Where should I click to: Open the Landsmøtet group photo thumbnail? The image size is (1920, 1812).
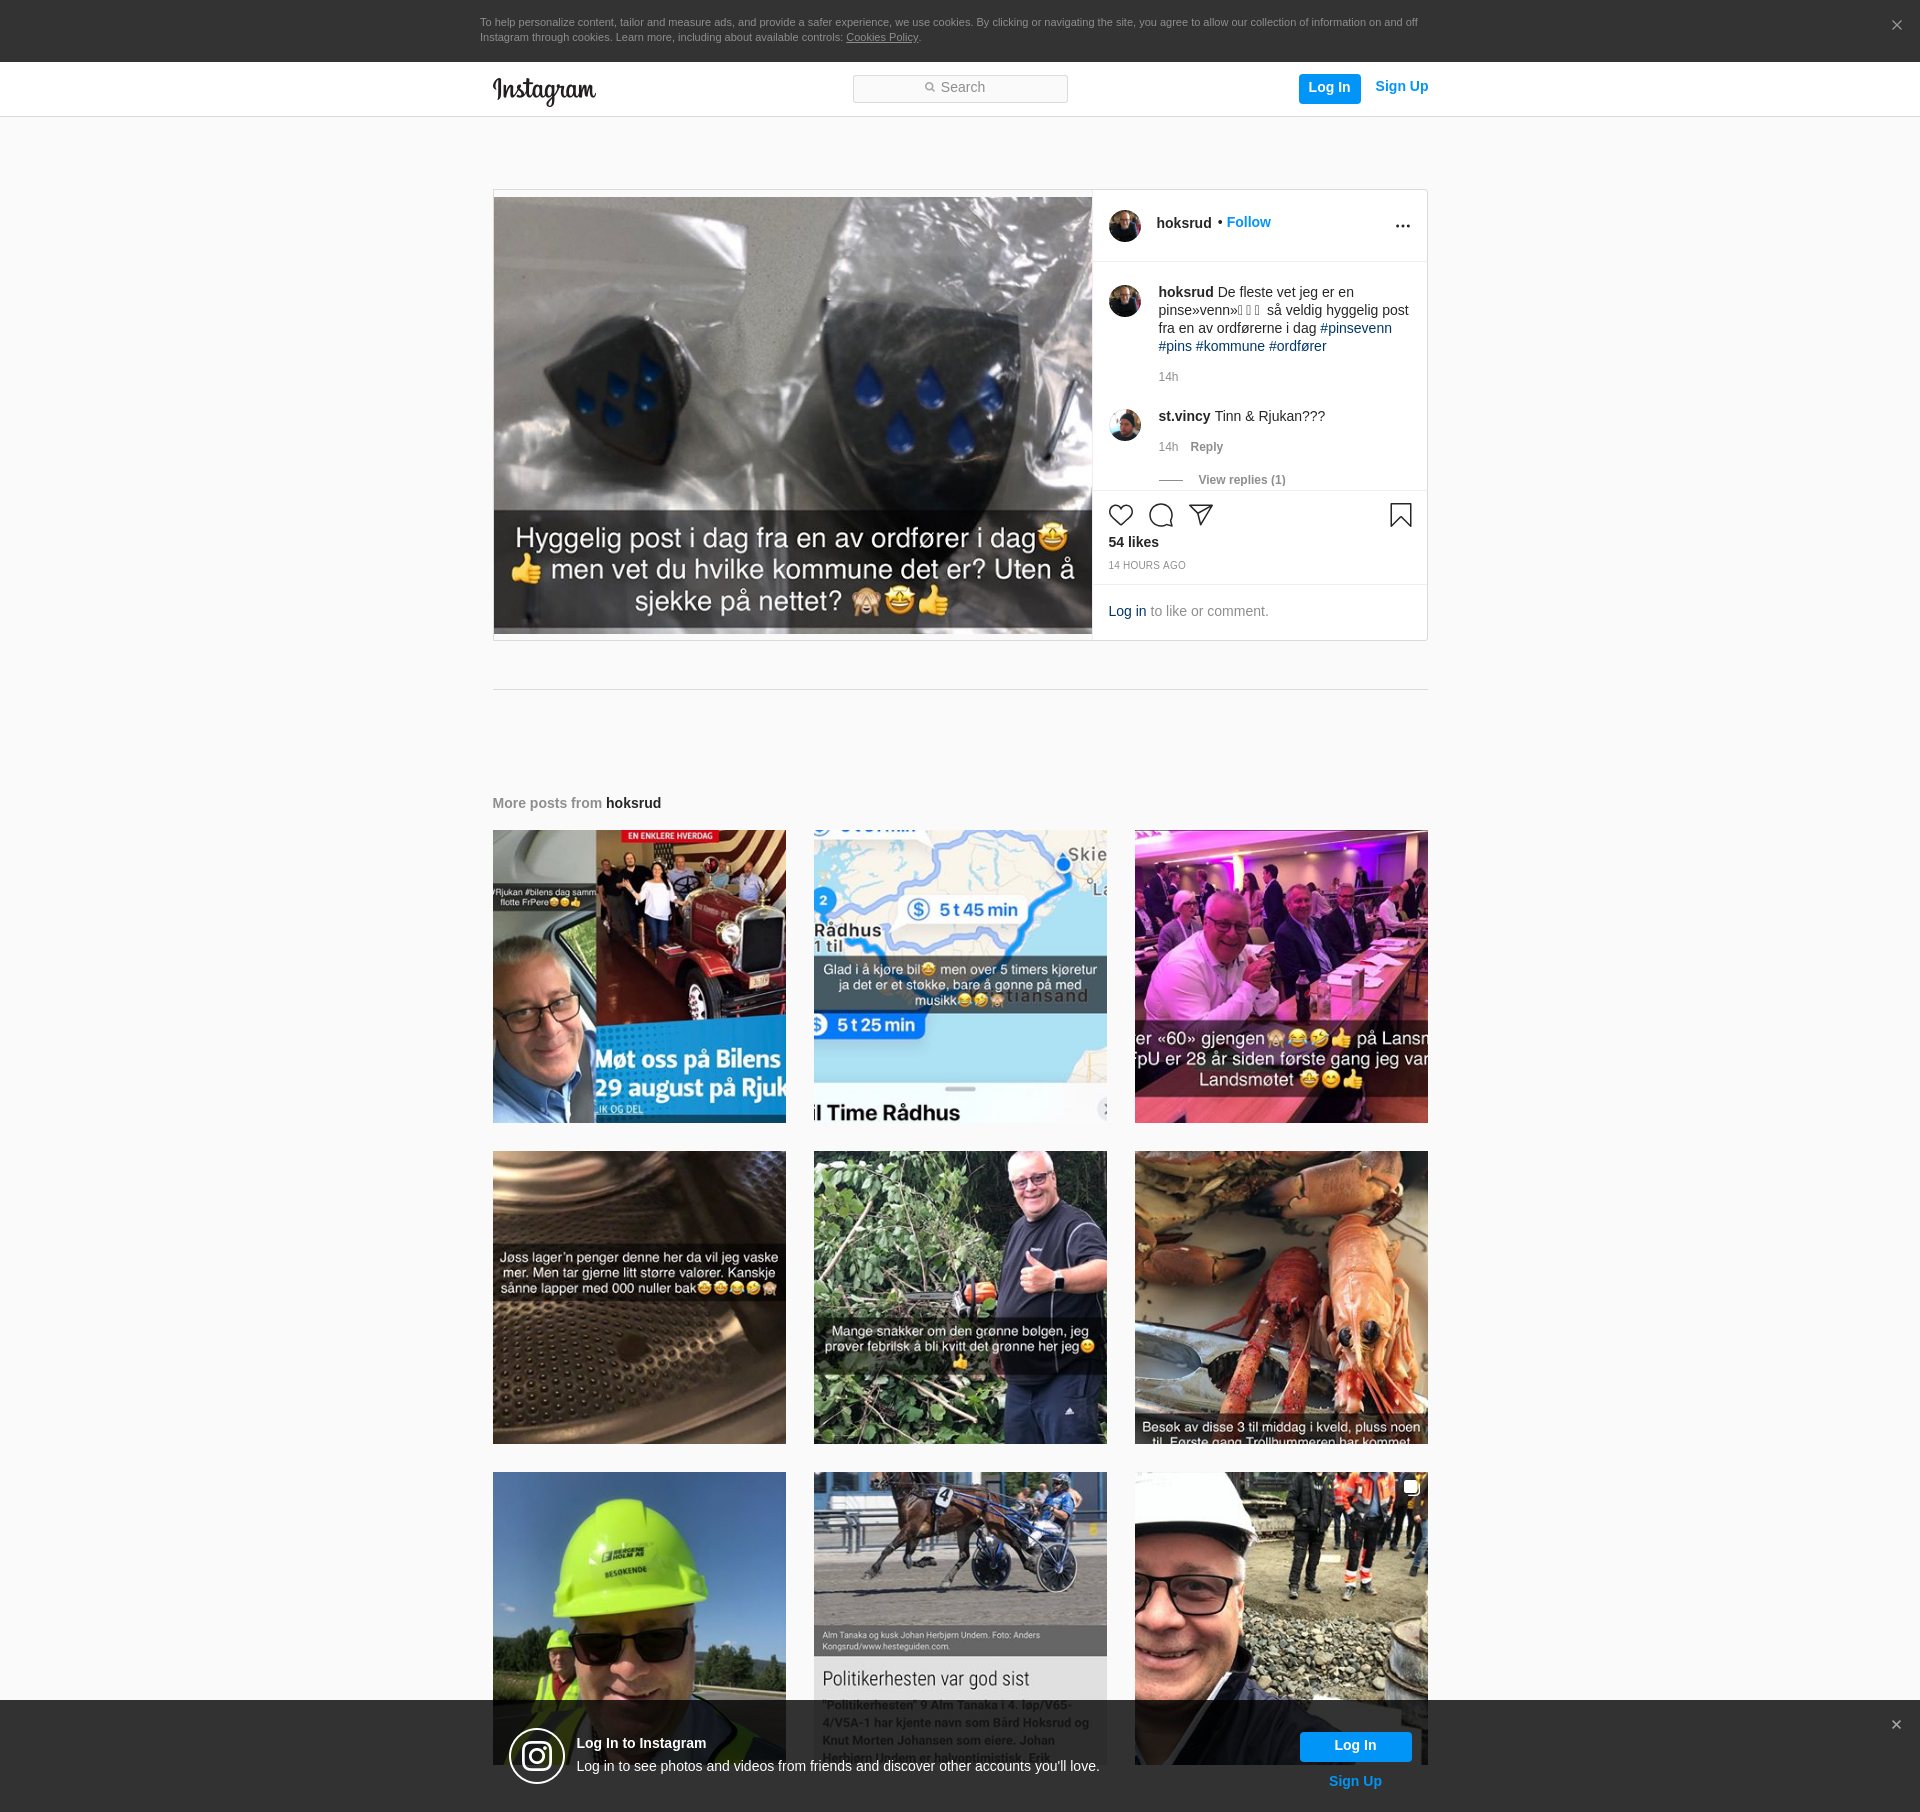(x=1281, y=976)
